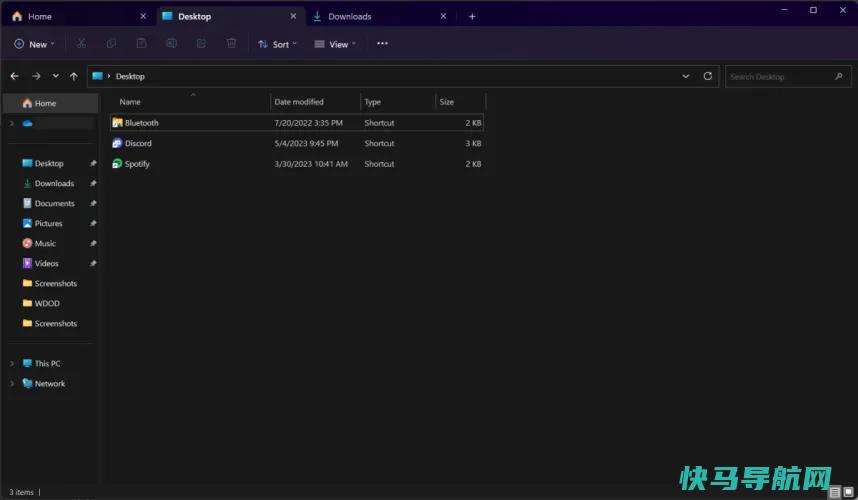The width and height of the screenshot is (858, 500).
Task: Unpin Music using its pin icon
Action: tap(93, 243)
